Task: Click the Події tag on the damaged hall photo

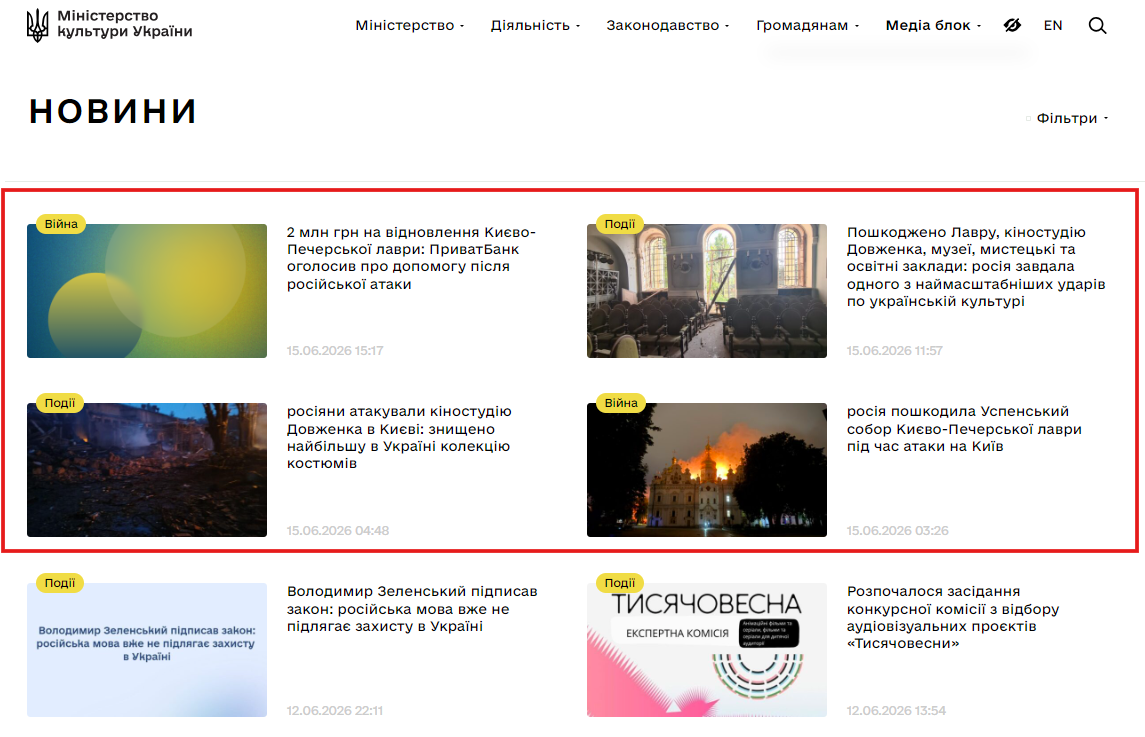Action: tap(620, 224)
